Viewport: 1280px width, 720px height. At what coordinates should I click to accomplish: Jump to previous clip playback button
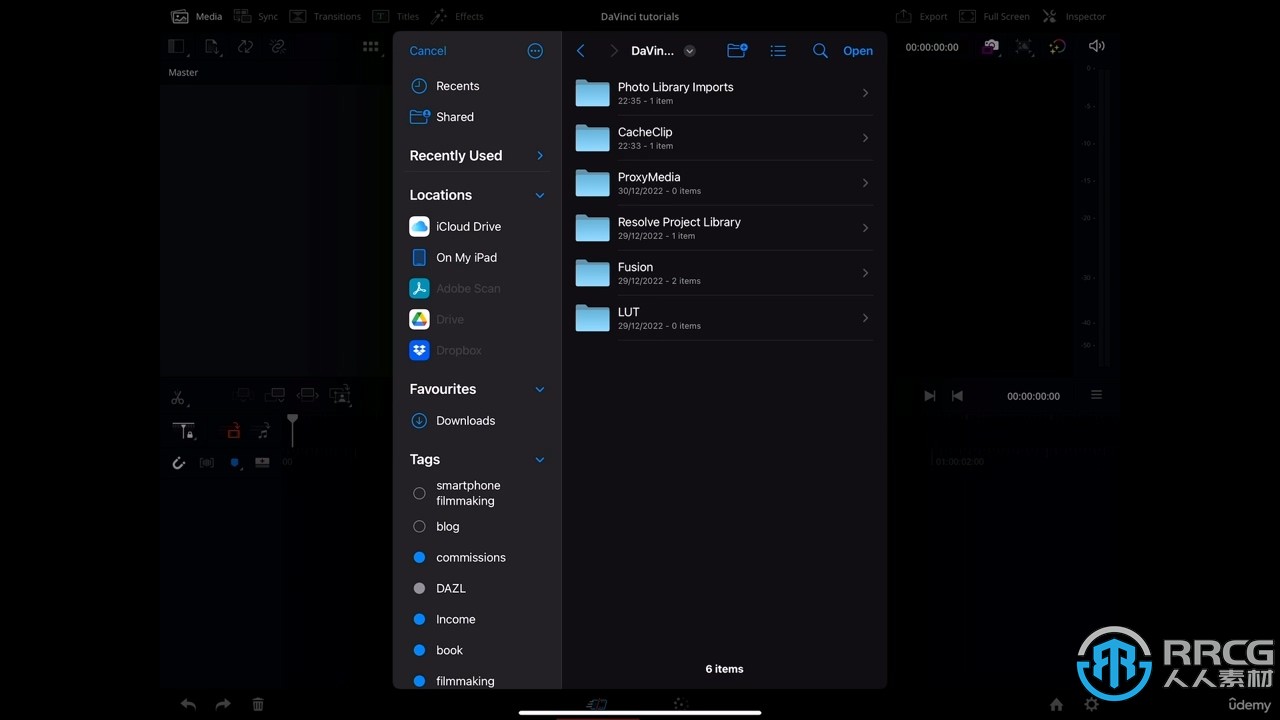(957, 396)
